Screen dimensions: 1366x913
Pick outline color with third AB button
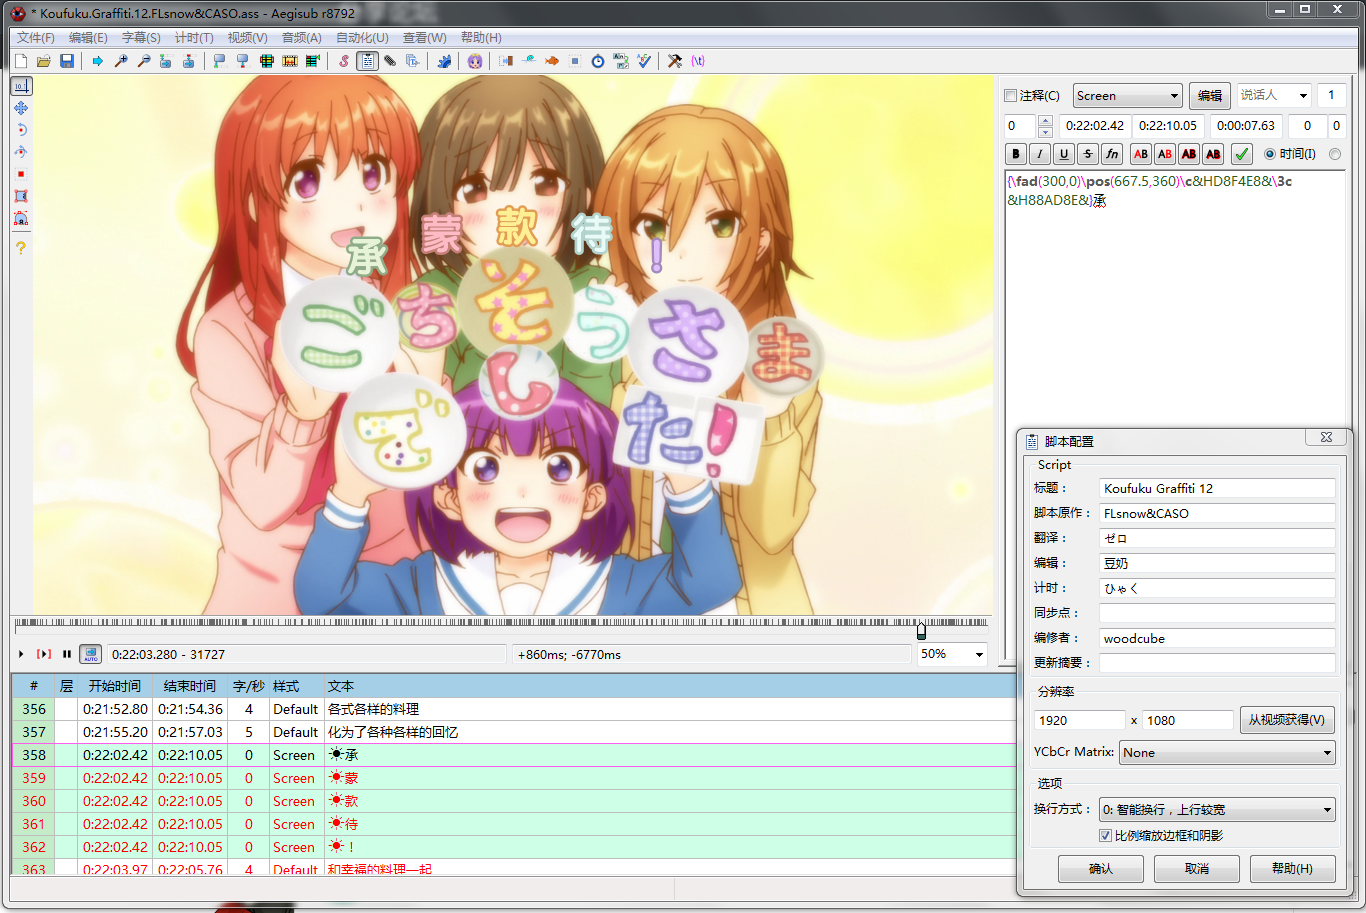(x=1189, y=154)
